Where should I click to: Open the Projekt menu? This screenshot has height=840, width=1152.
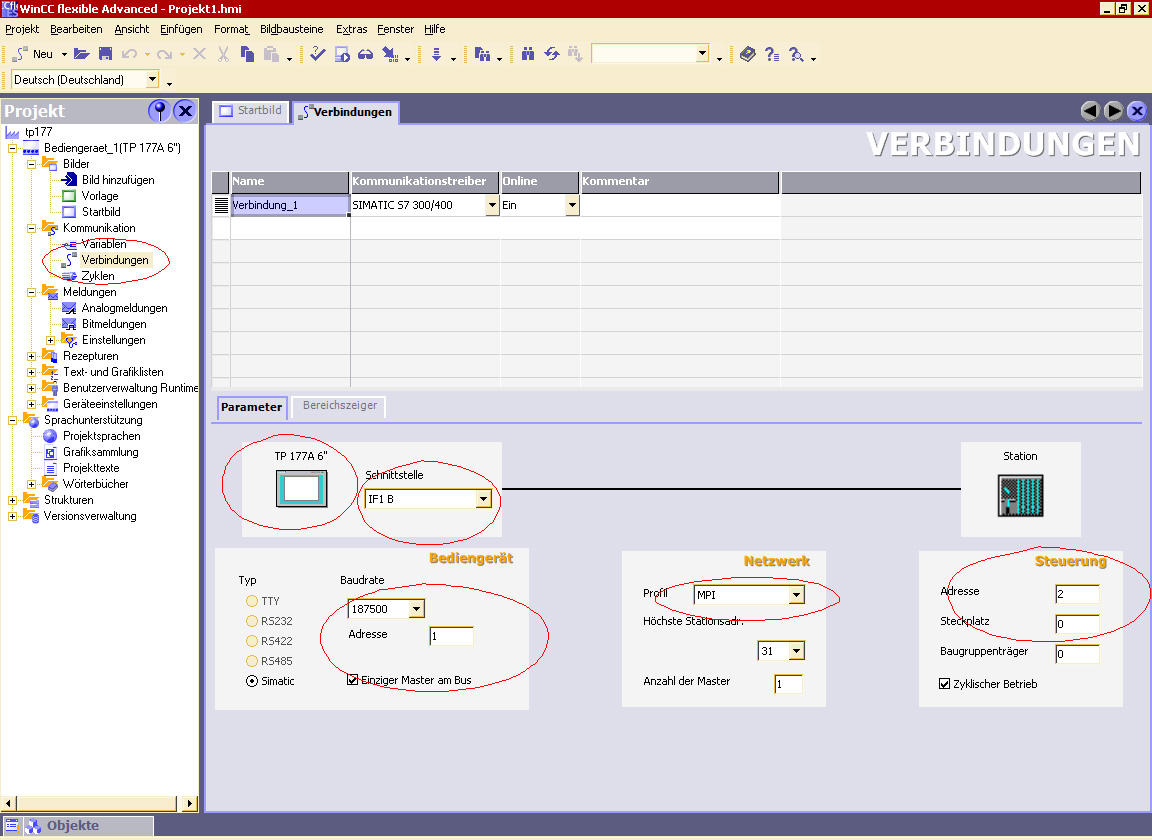[22, 29]
